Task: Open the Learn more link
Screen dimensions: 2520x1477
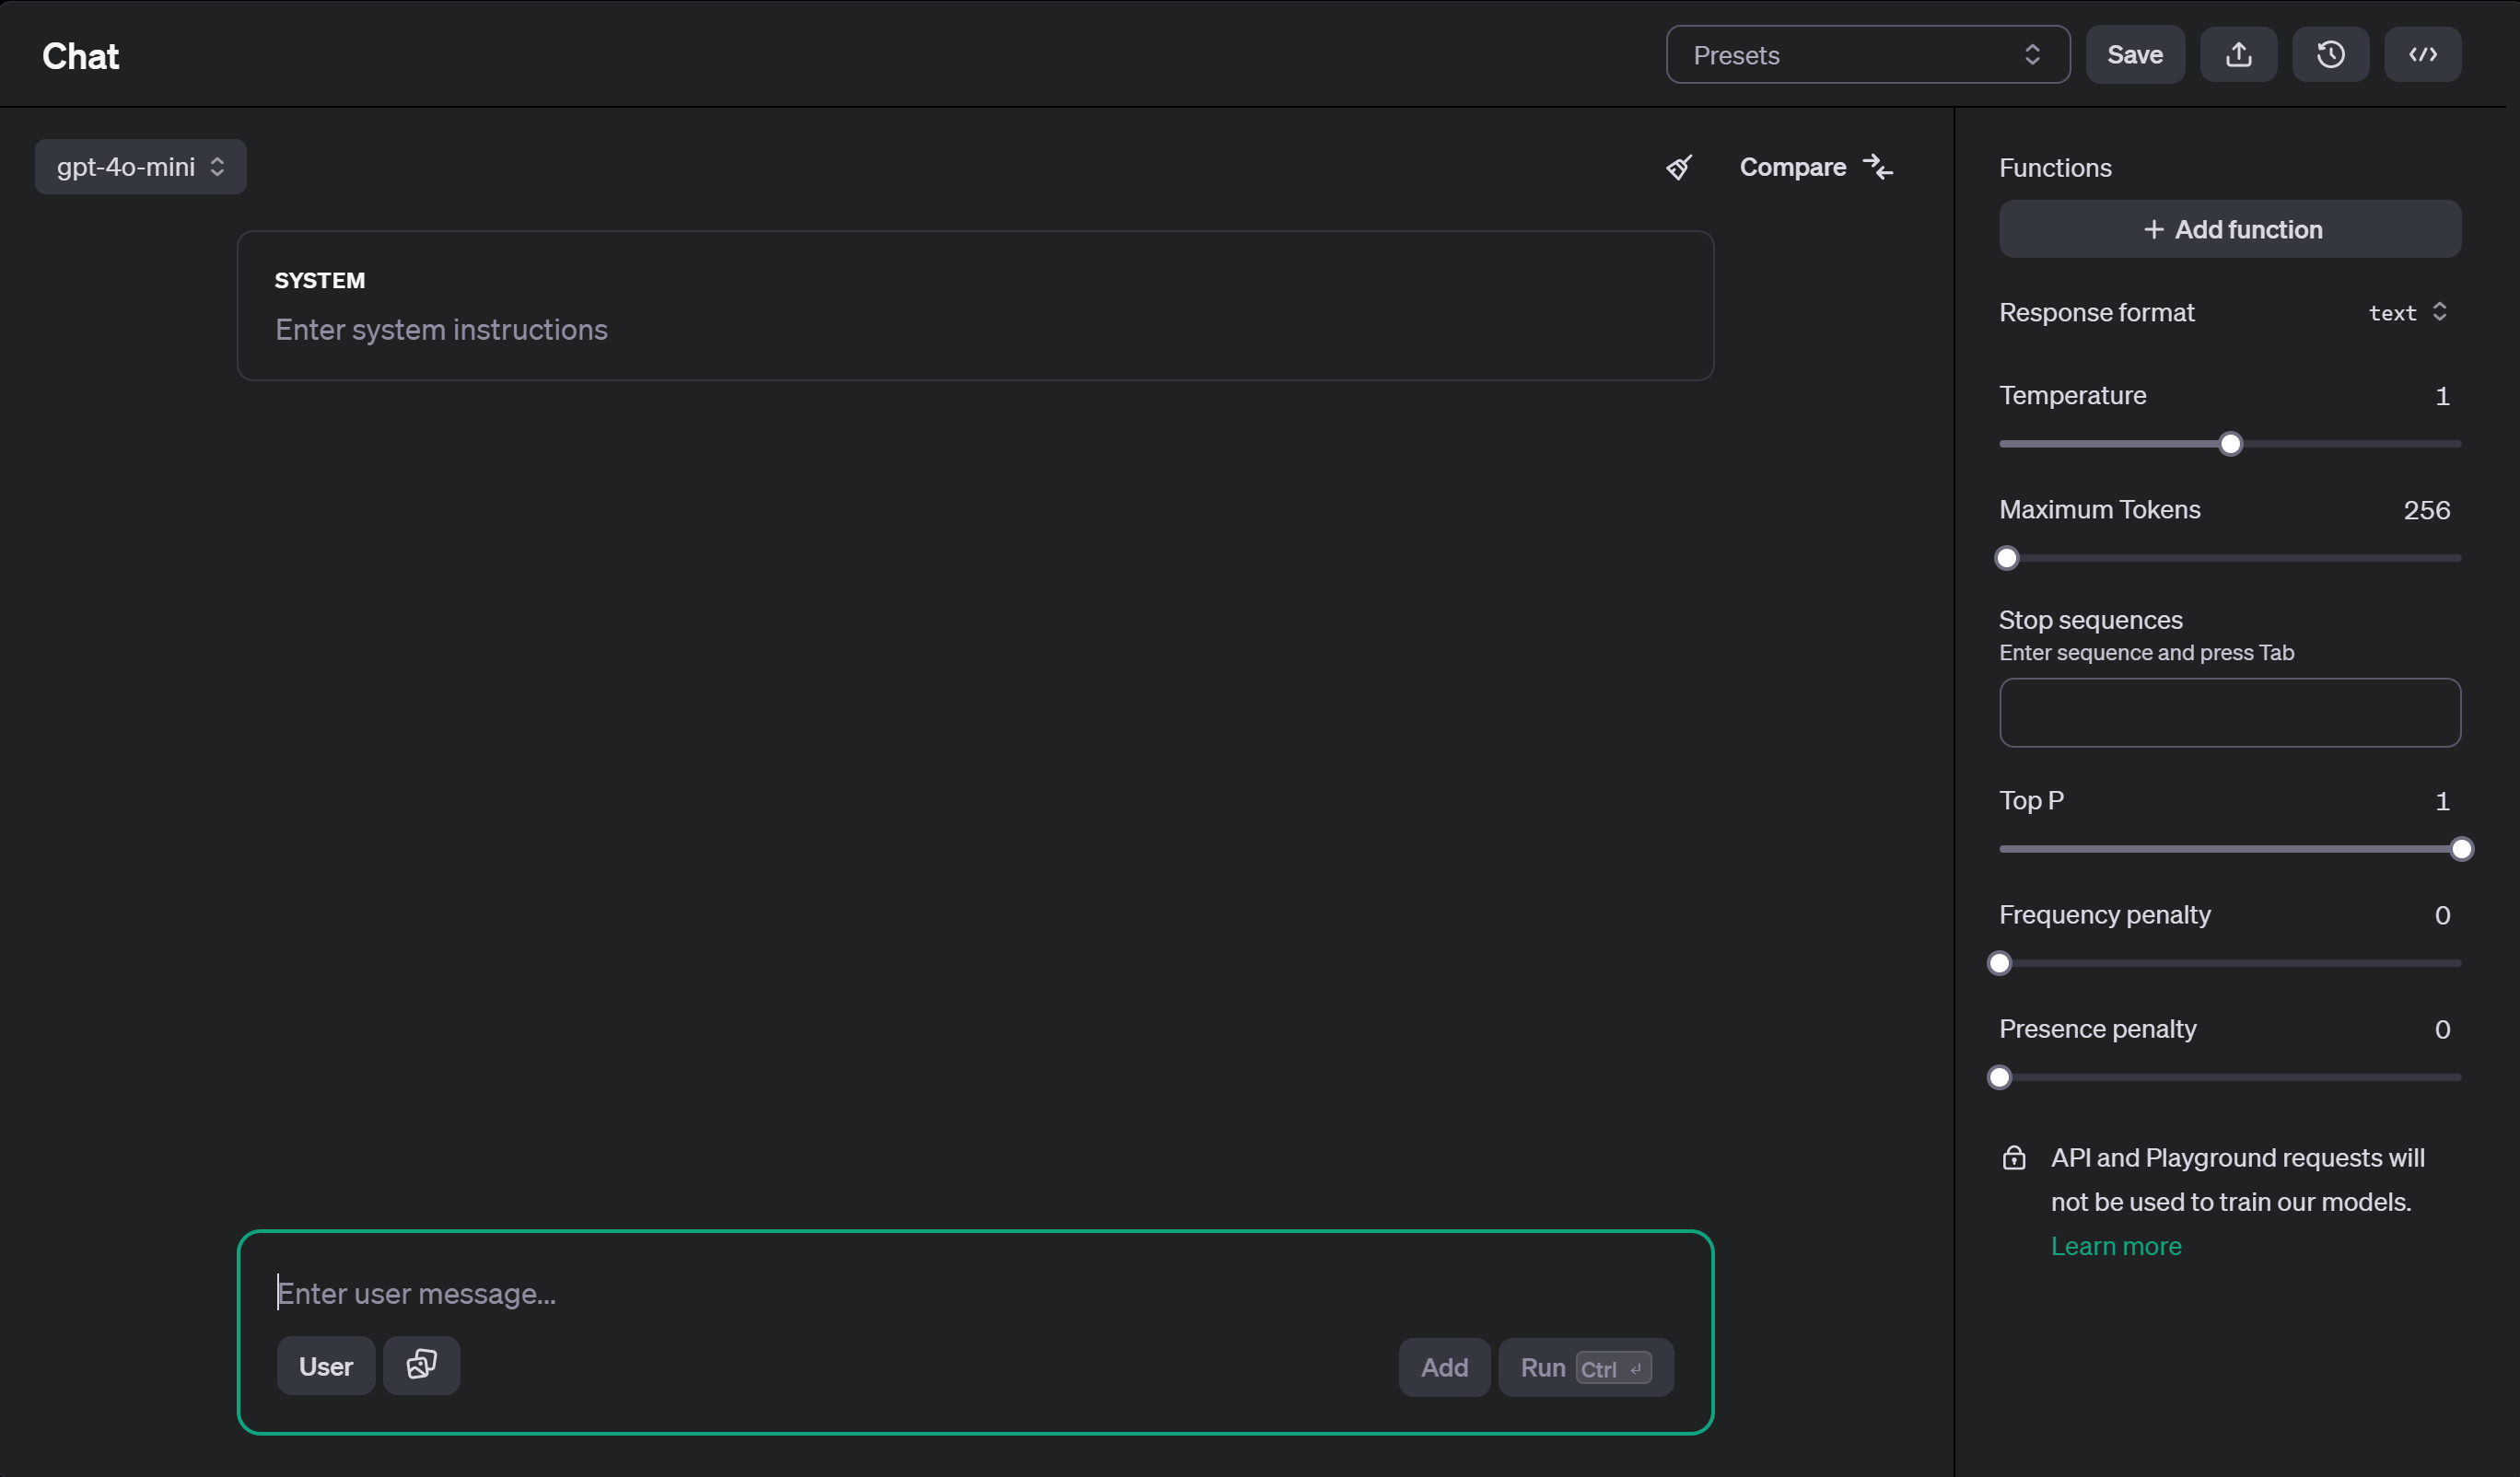Action: coord(2116,1246)
